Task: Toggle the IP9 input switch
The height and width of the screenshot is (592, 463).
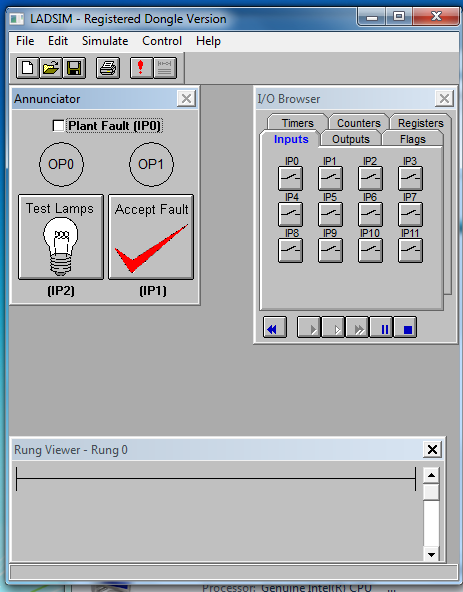Action: (330, 250)
